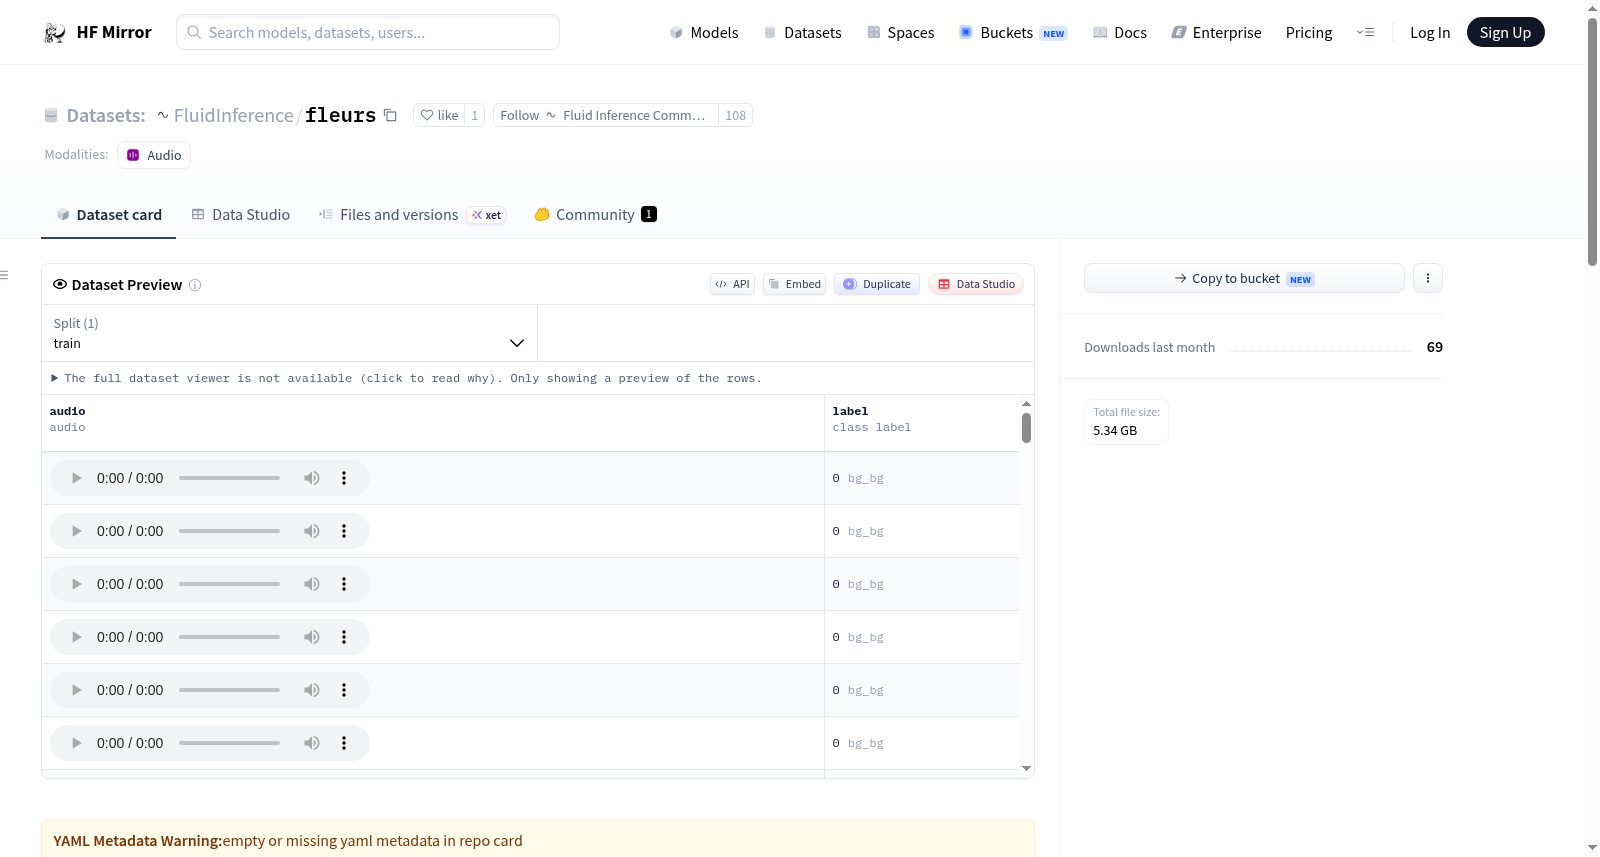Click the third row audio seek bar
Viewport: 1600px width, 857px height.
pos(229,585)
